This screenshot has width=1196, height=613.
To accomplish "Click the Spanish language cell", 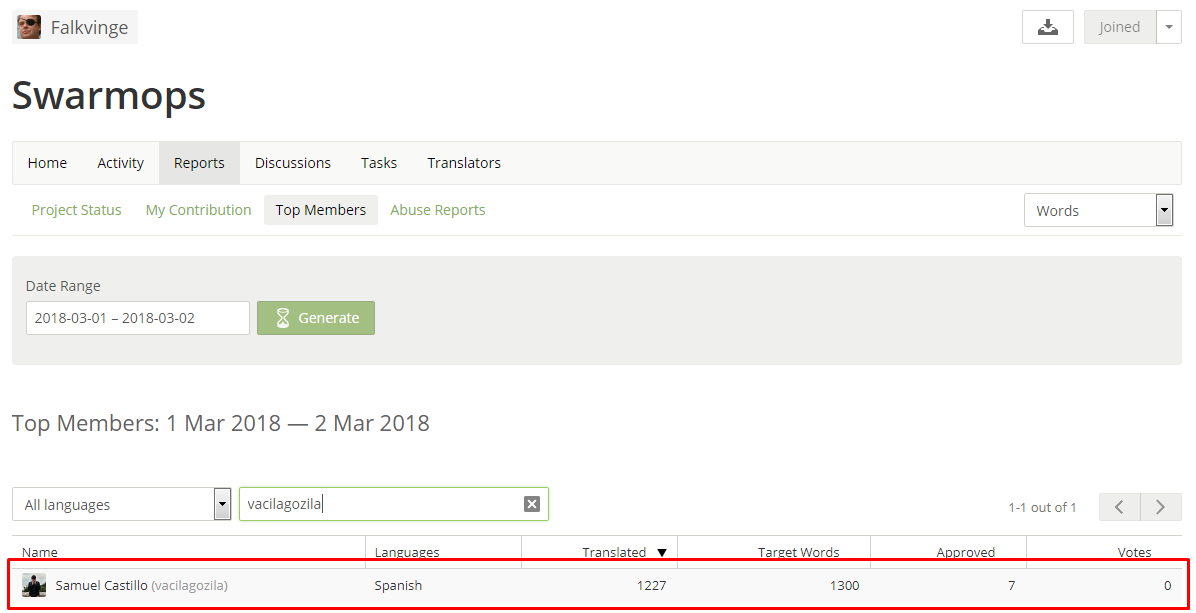I will coord(398,586).
